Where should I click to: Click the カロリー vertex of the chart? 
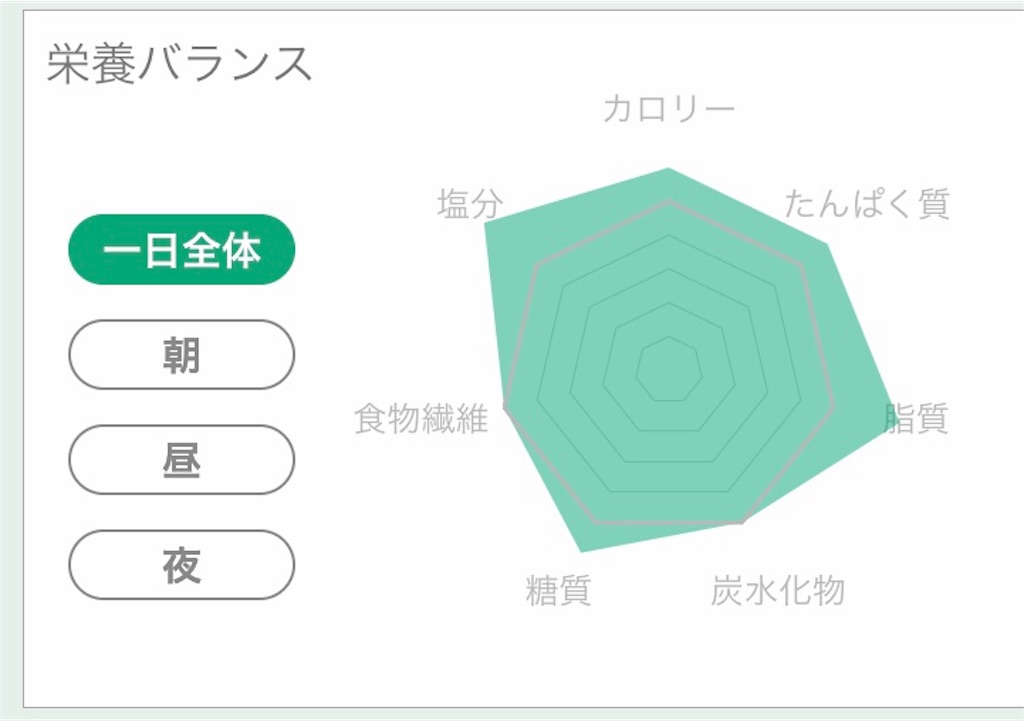pos(668,168)
